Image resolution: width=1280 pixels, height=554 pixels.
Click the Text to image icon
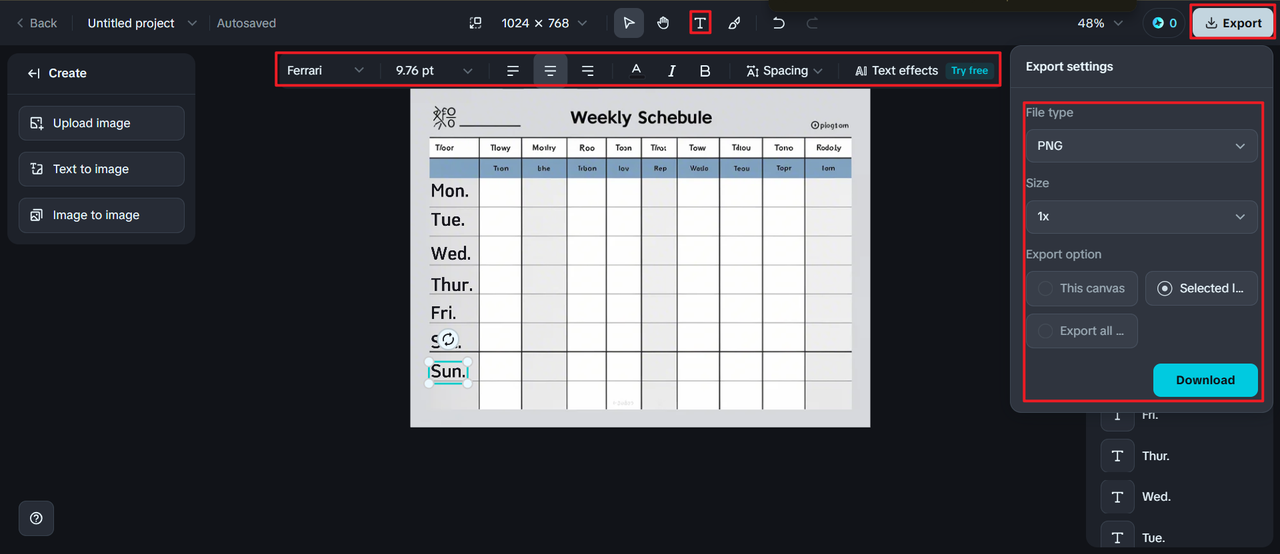click(37, 169)
